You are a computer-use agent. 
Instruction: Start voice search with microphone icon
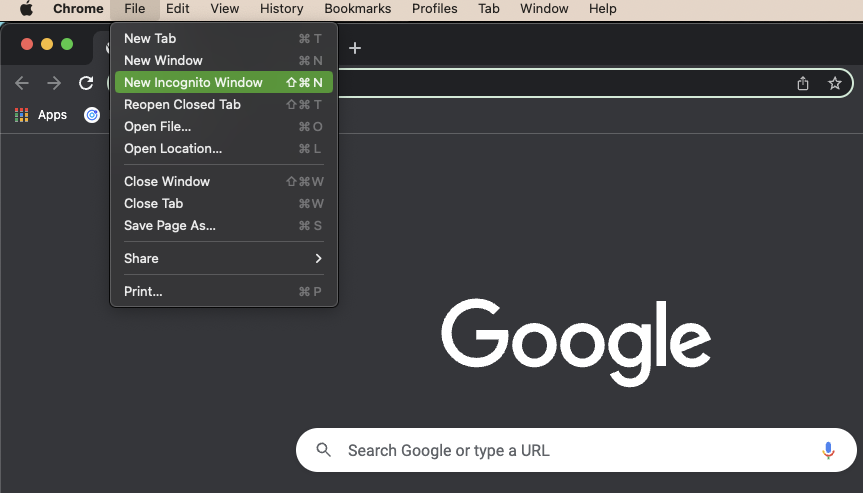tap(828, 450)
